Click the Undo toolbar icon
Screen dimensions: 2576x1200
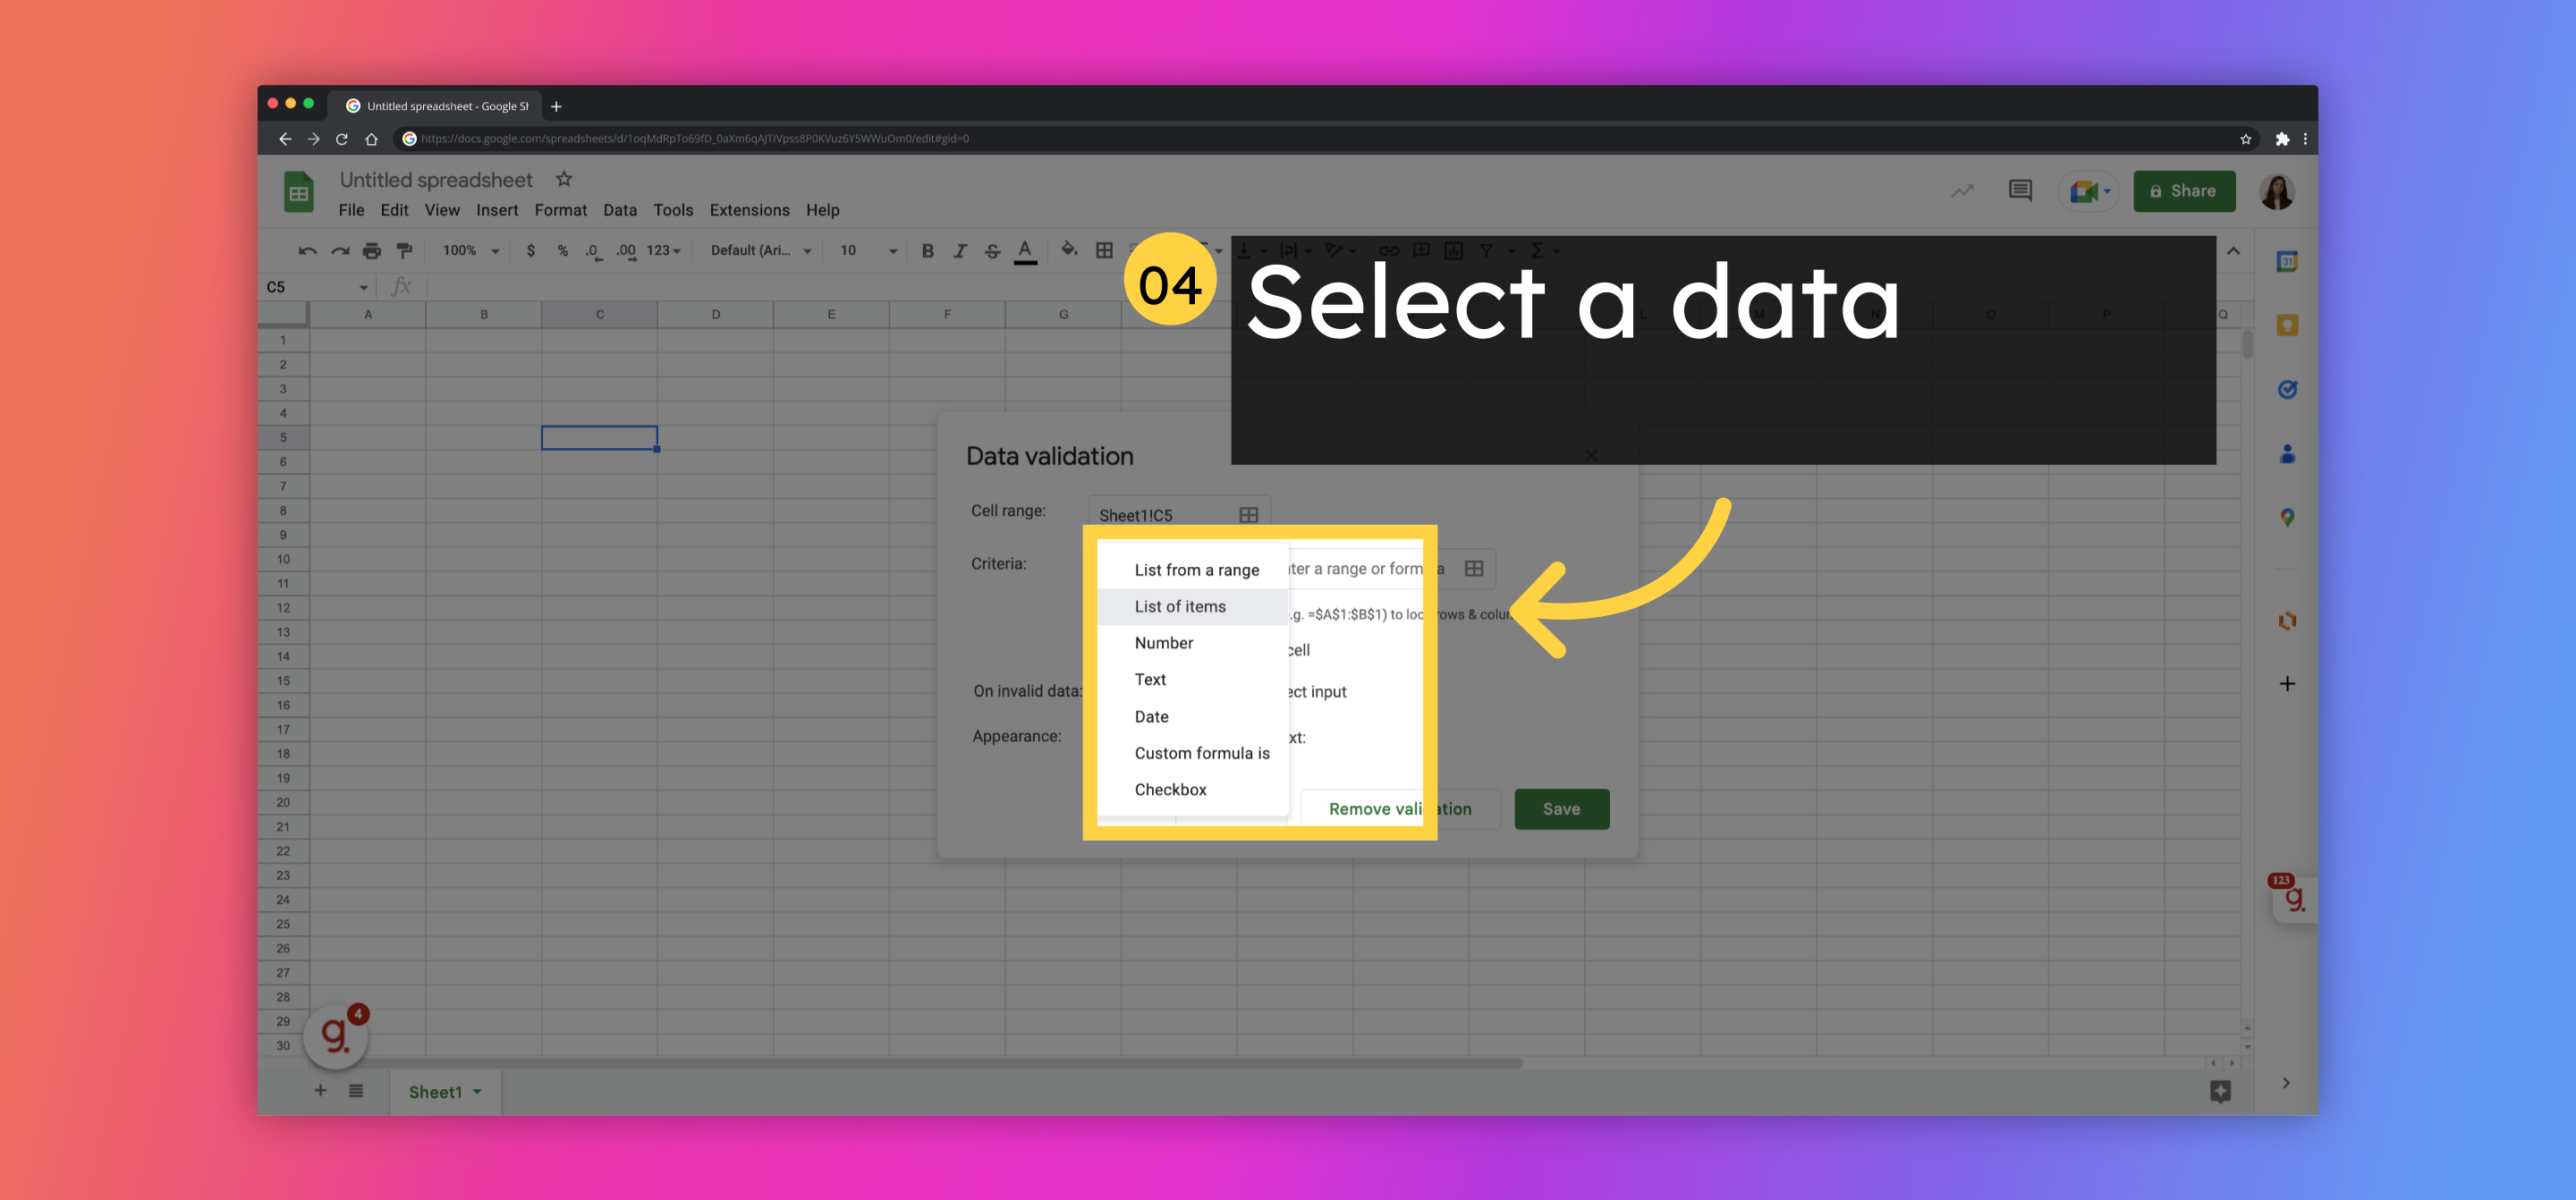[x=307, y=251]
